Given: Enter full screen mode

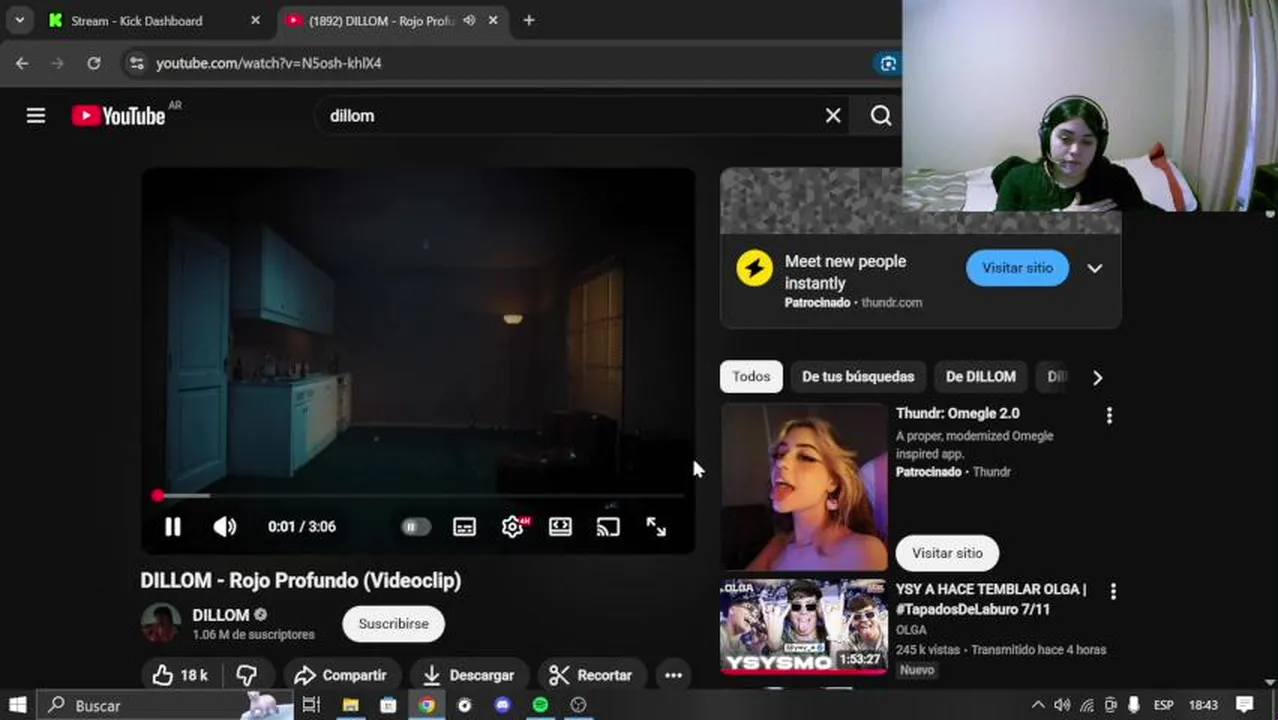Looking at the screenshot, I should point(656,527).
